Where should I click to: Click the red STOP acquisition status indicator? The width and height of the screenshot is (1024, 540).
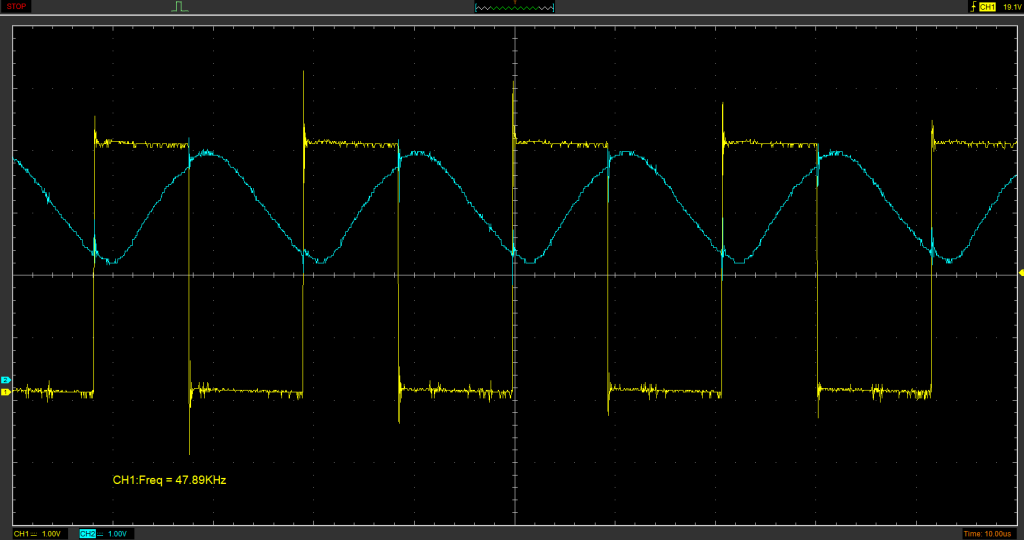tap(17, 6)
